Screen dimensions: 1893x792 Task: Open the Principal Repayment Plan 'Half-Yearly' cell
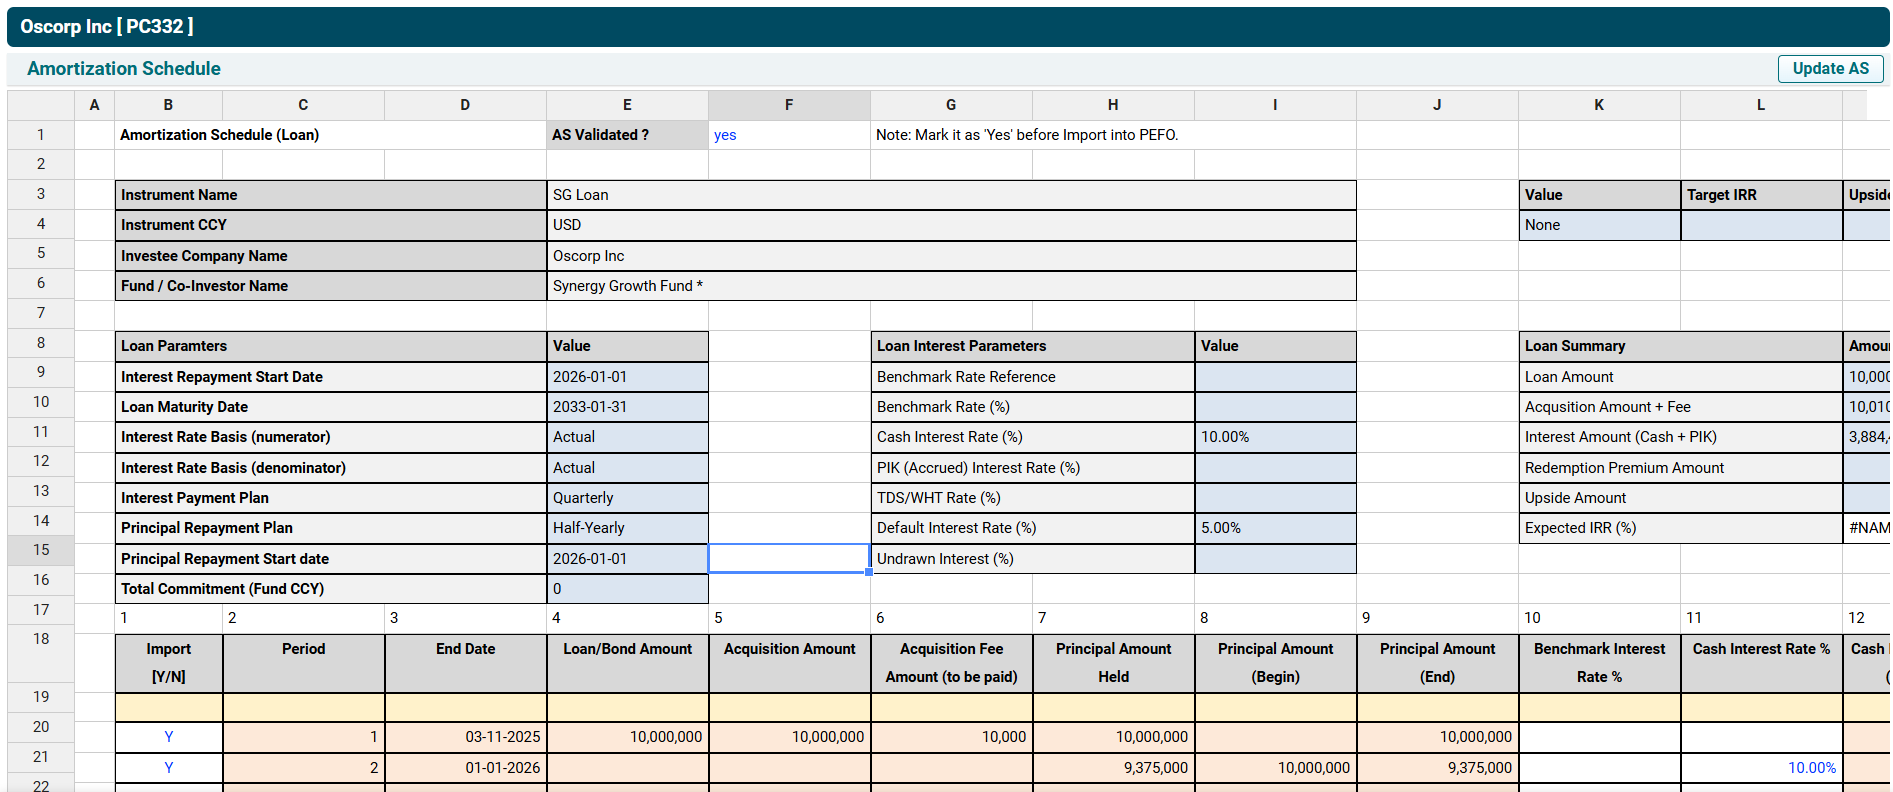point(627,528)
